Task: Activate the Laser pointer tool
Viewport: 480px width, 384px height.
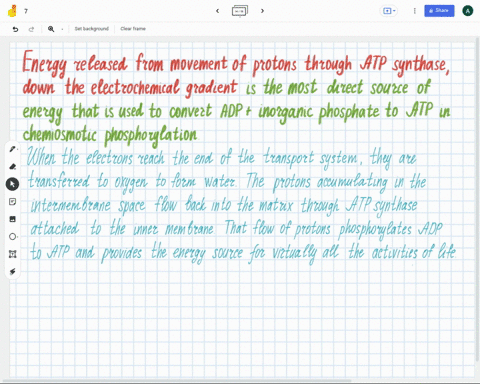Action: tap(12, 272)
